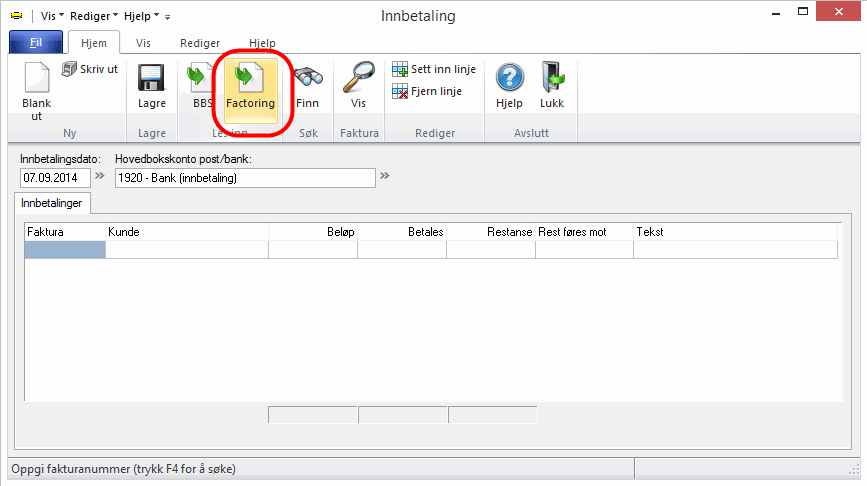
Task: Switch to the Rediger ribbon tab
Action: 200,44
